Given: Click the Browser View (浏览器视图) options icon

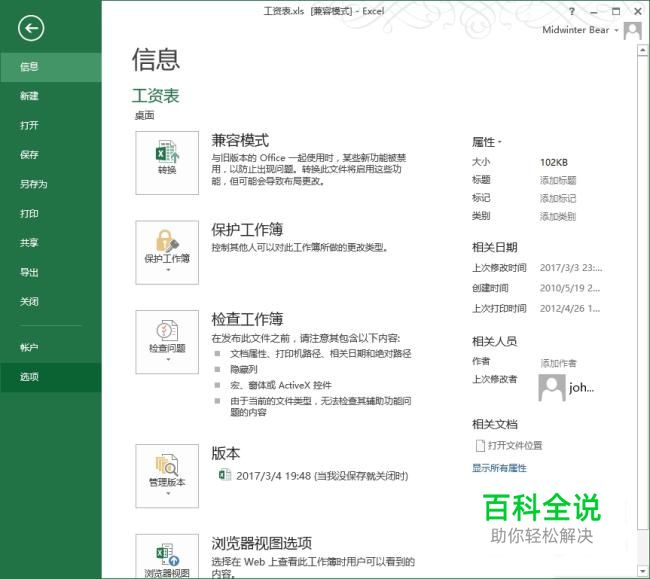Looking at the screenshot, I should point(167,556).
